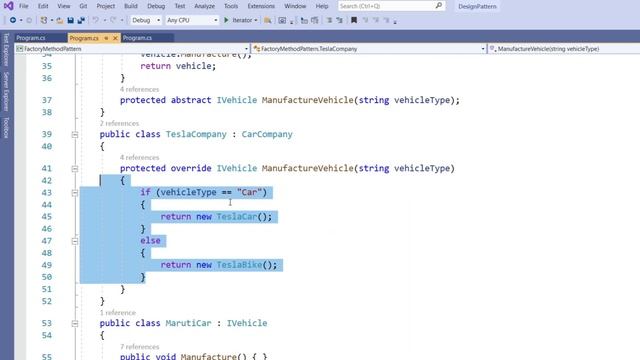The height and width of the screenshot is (360, 640).
Task: Close the active Program.cs tab
Action: coord(115,38)
